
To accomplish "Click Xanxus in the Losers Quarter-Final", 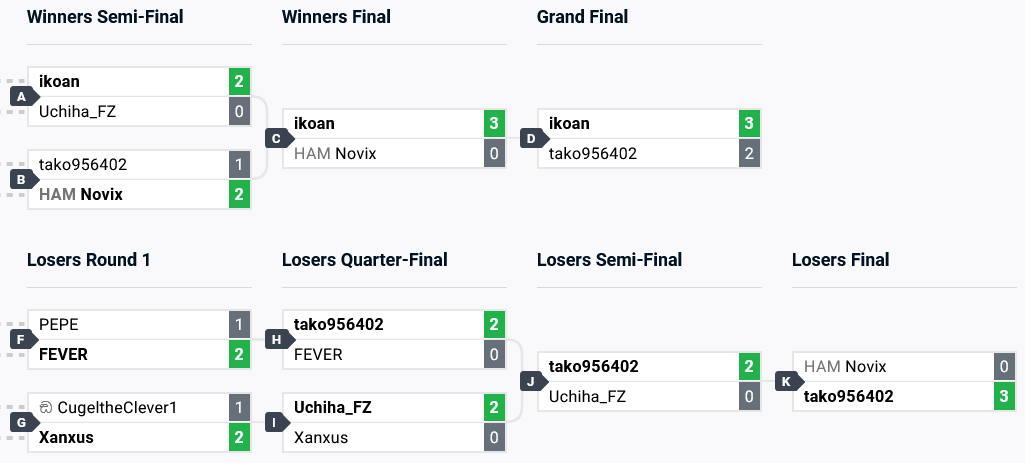I will click(x=321, y=437).
